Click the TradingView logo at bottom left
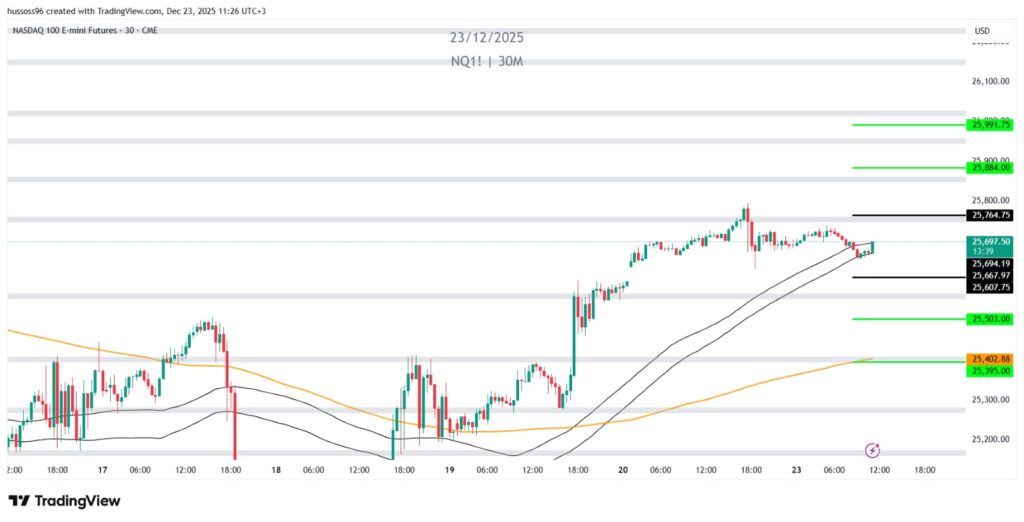Image resolution: width=1024 pixels, height=522 pixels. click(64, 500)
